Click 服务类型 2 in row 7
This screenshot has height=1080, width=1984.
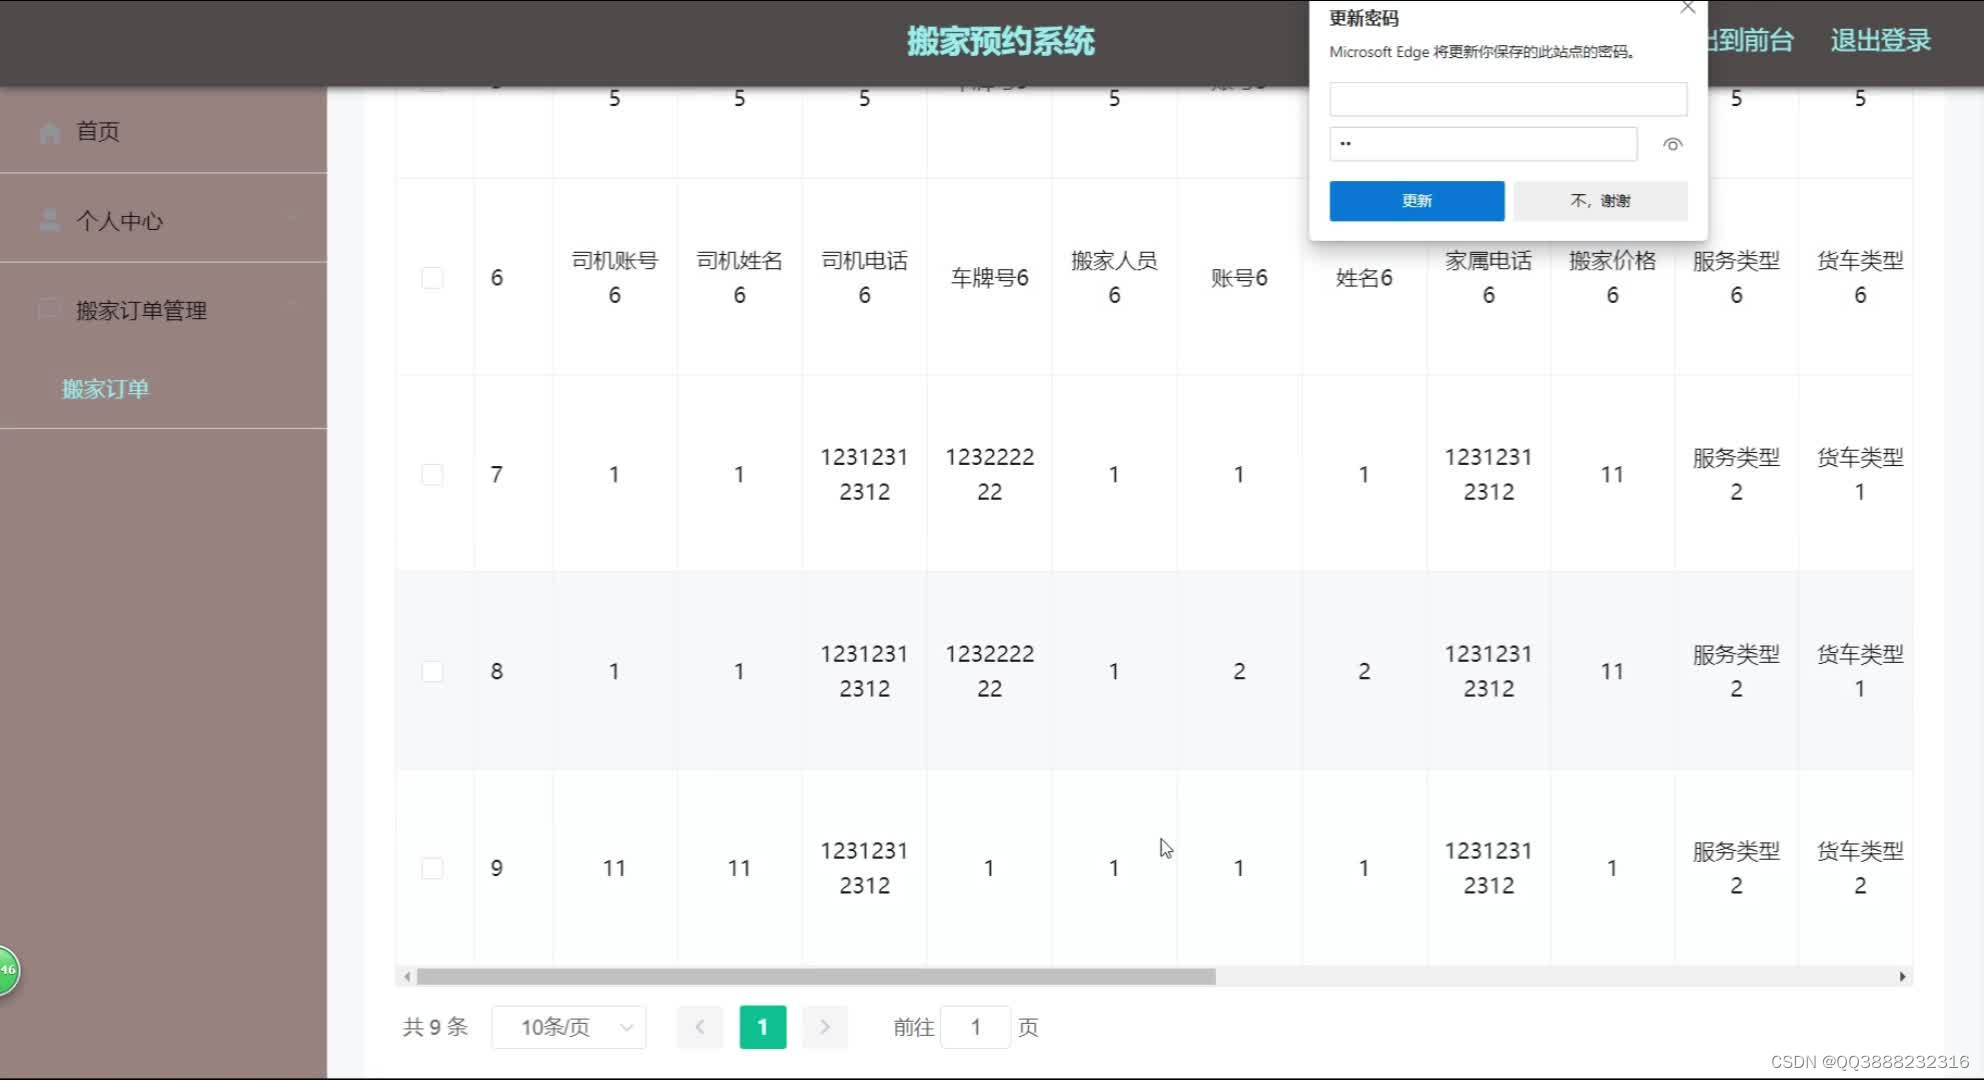(1736, 475)
